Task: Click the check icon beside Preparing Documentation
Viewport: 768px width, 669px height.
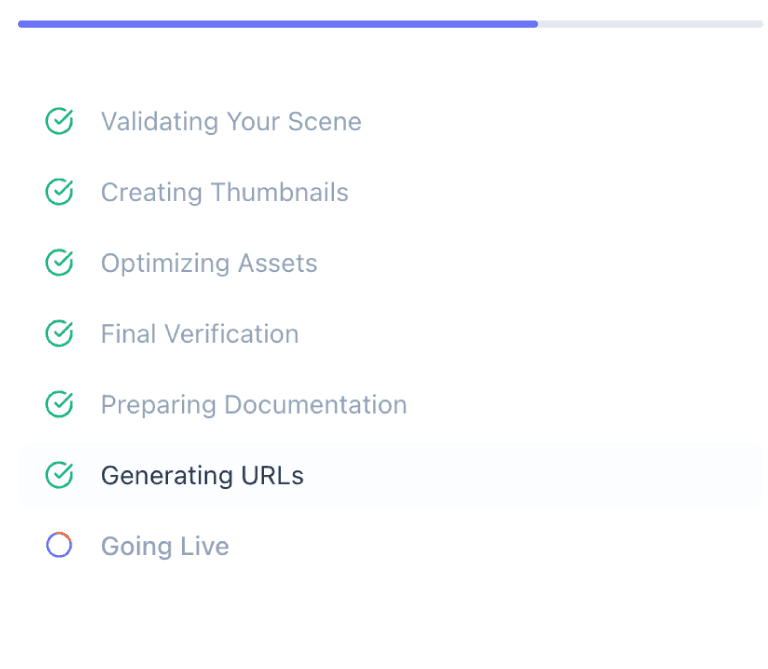Action: 59,405
